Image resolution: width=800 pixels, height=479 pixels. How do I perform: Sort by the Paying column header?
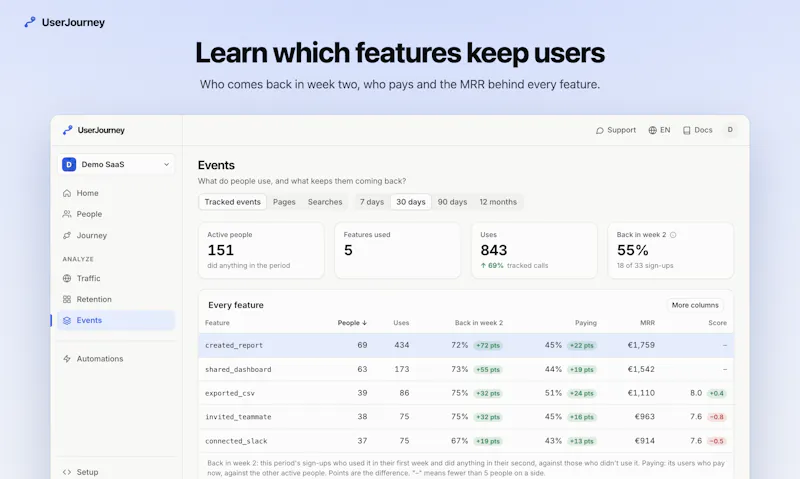[x=586, y=323]
